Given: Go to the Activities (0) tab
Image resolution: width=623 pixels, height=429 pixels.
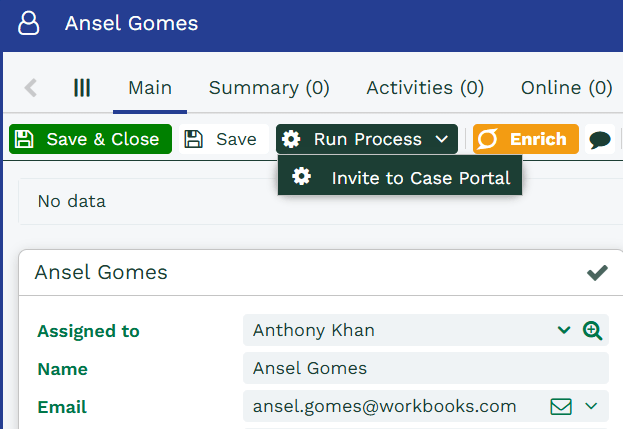Looking at the screenshot, I should pyautogui.click(x=425, y=88).
